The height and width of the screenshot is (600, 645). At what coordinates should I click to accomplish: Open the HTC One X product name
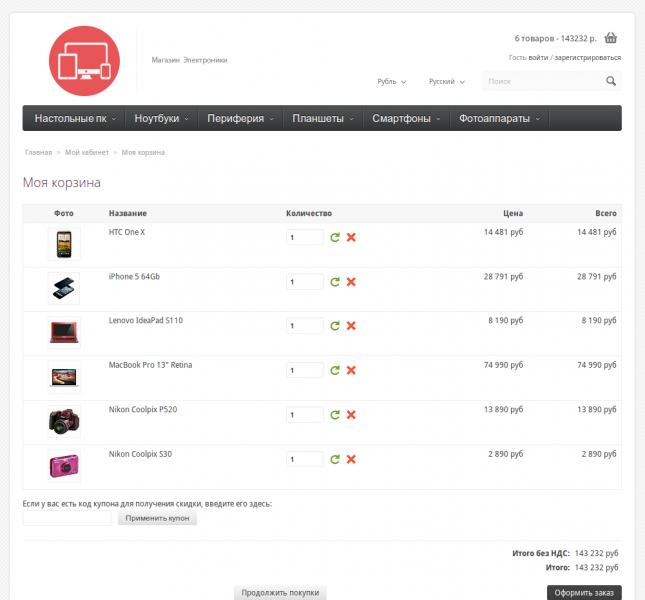click(x=127, y=232)
